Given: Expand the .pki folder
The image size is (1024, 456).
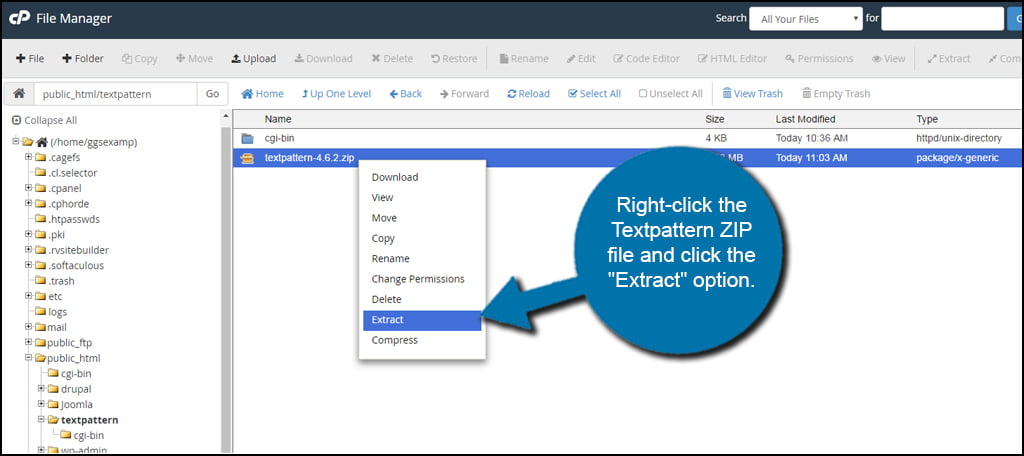Looking at the screenshot, I should pyautogui.click(x=28, y=235).
